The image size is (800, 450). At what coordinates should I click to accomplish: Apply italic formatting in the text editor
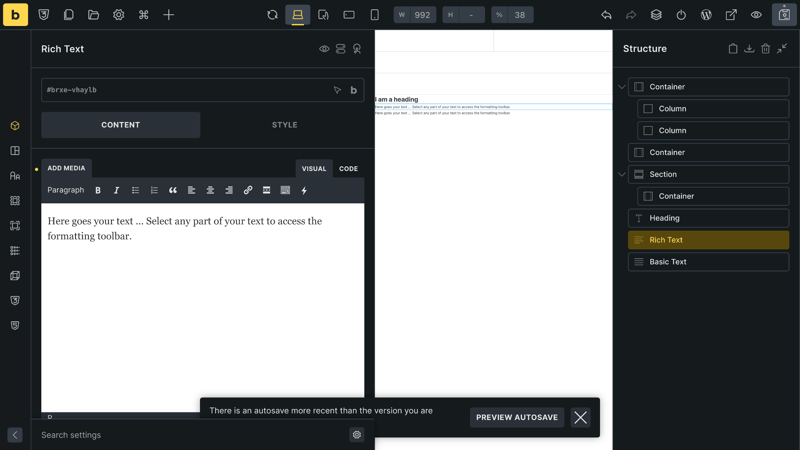(x=116, y=190)
